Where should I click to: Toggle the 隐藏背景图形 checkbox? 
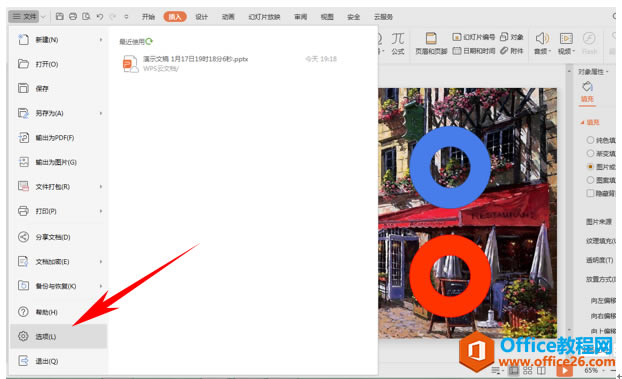point(590,193)
